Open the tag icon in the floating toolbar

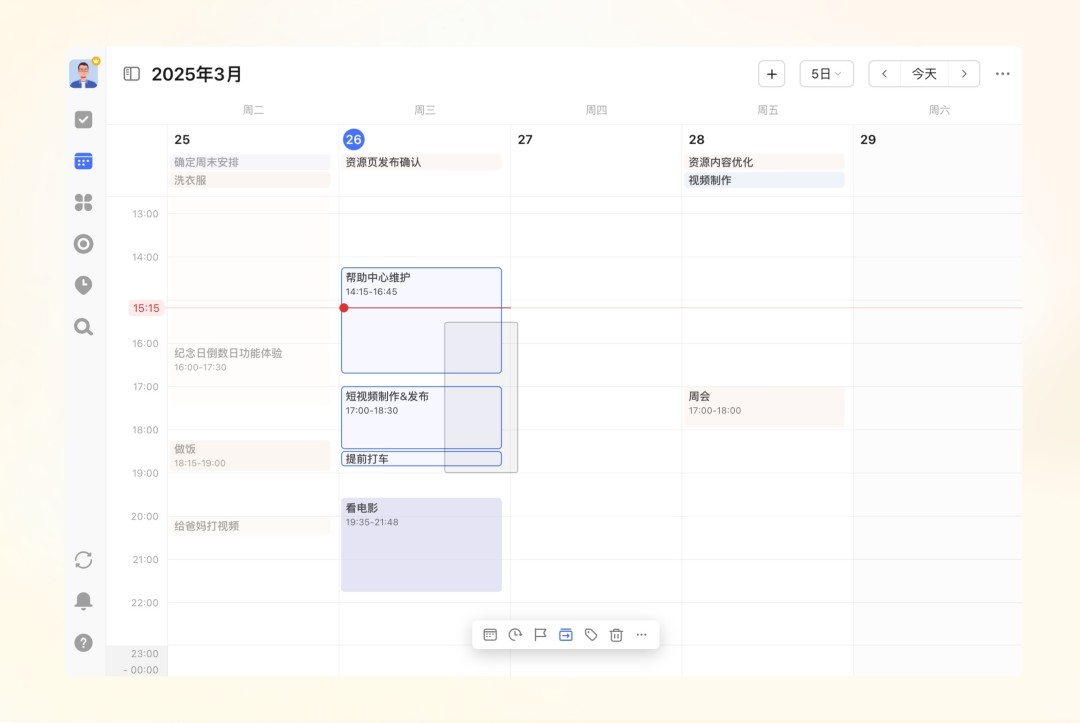point(590,634)
